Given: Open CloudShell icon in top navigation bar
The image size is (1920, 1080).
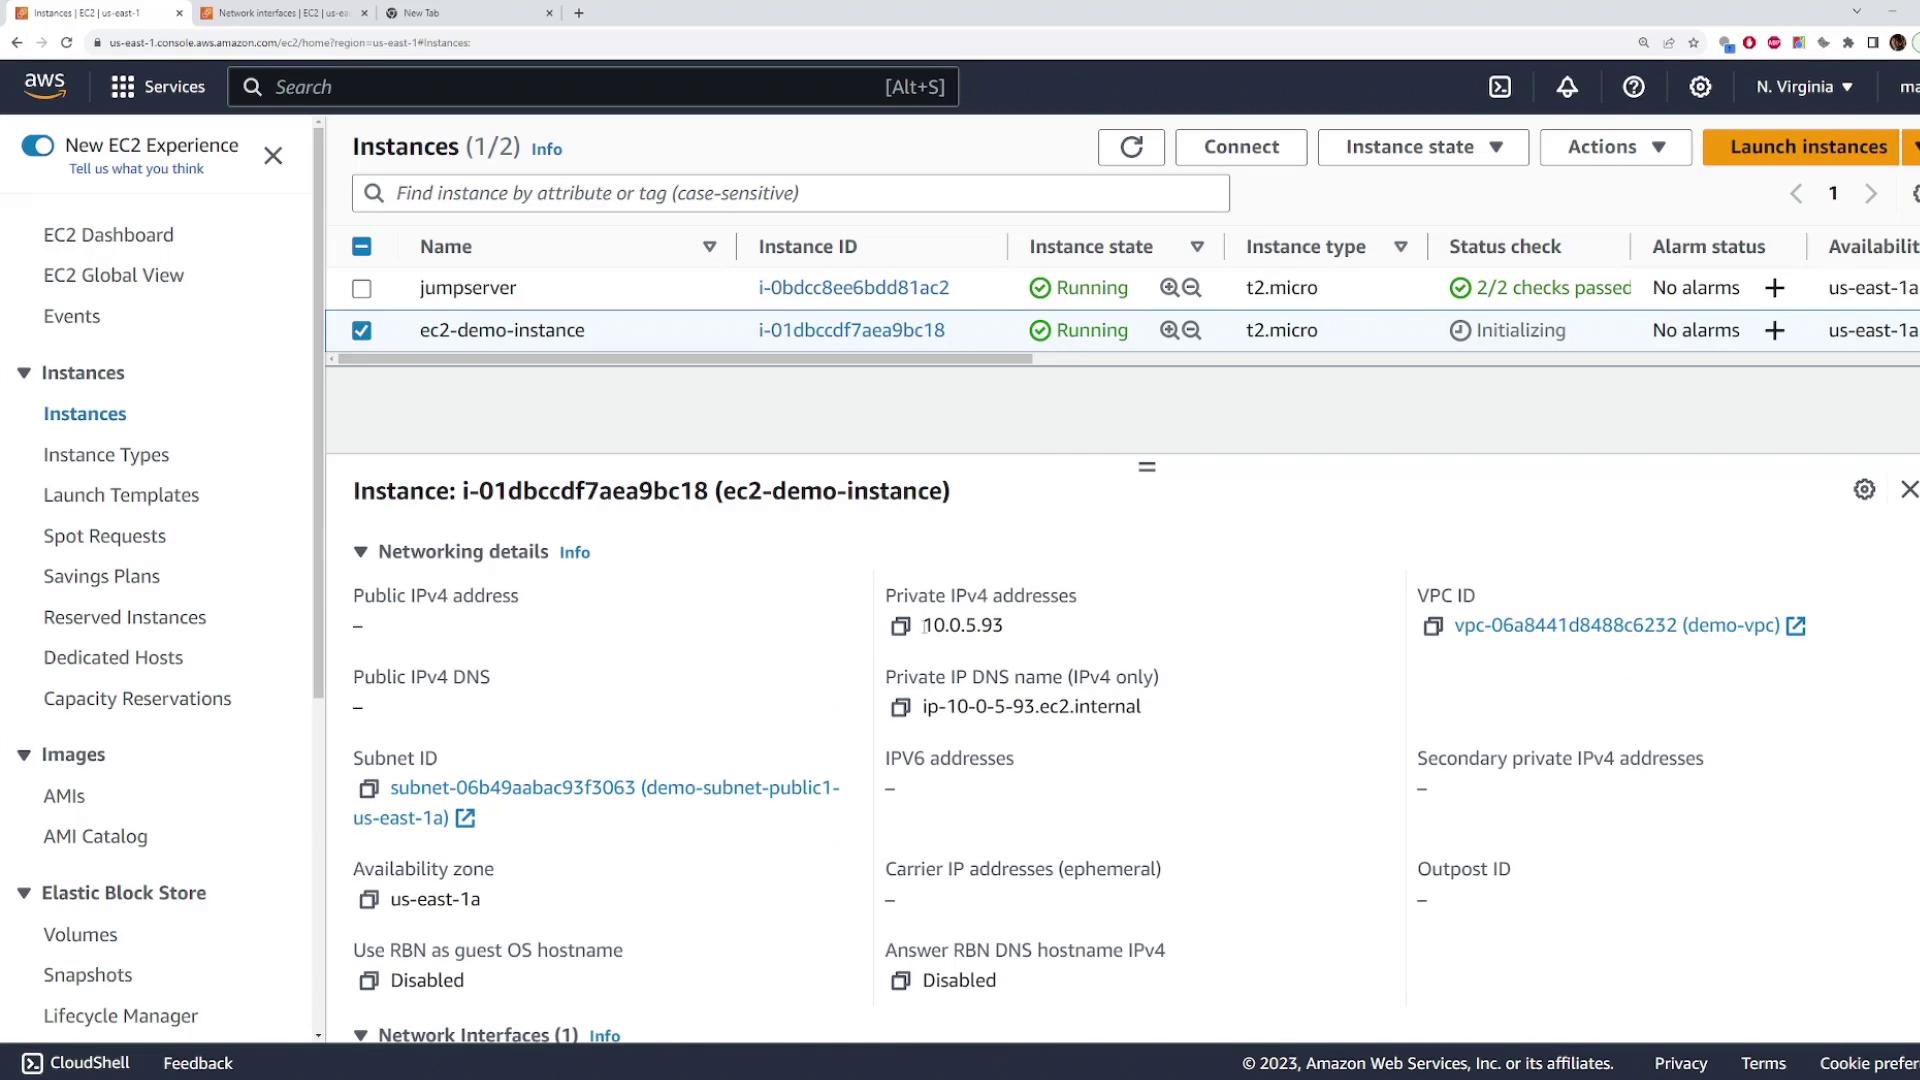Looking at the screenshot, I should tap(1500, 87).
